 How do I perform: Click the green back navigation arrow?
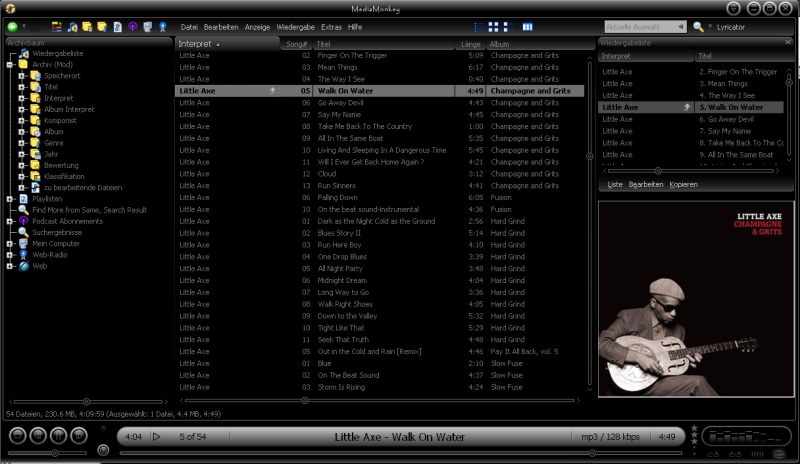[x=12, y=27]
